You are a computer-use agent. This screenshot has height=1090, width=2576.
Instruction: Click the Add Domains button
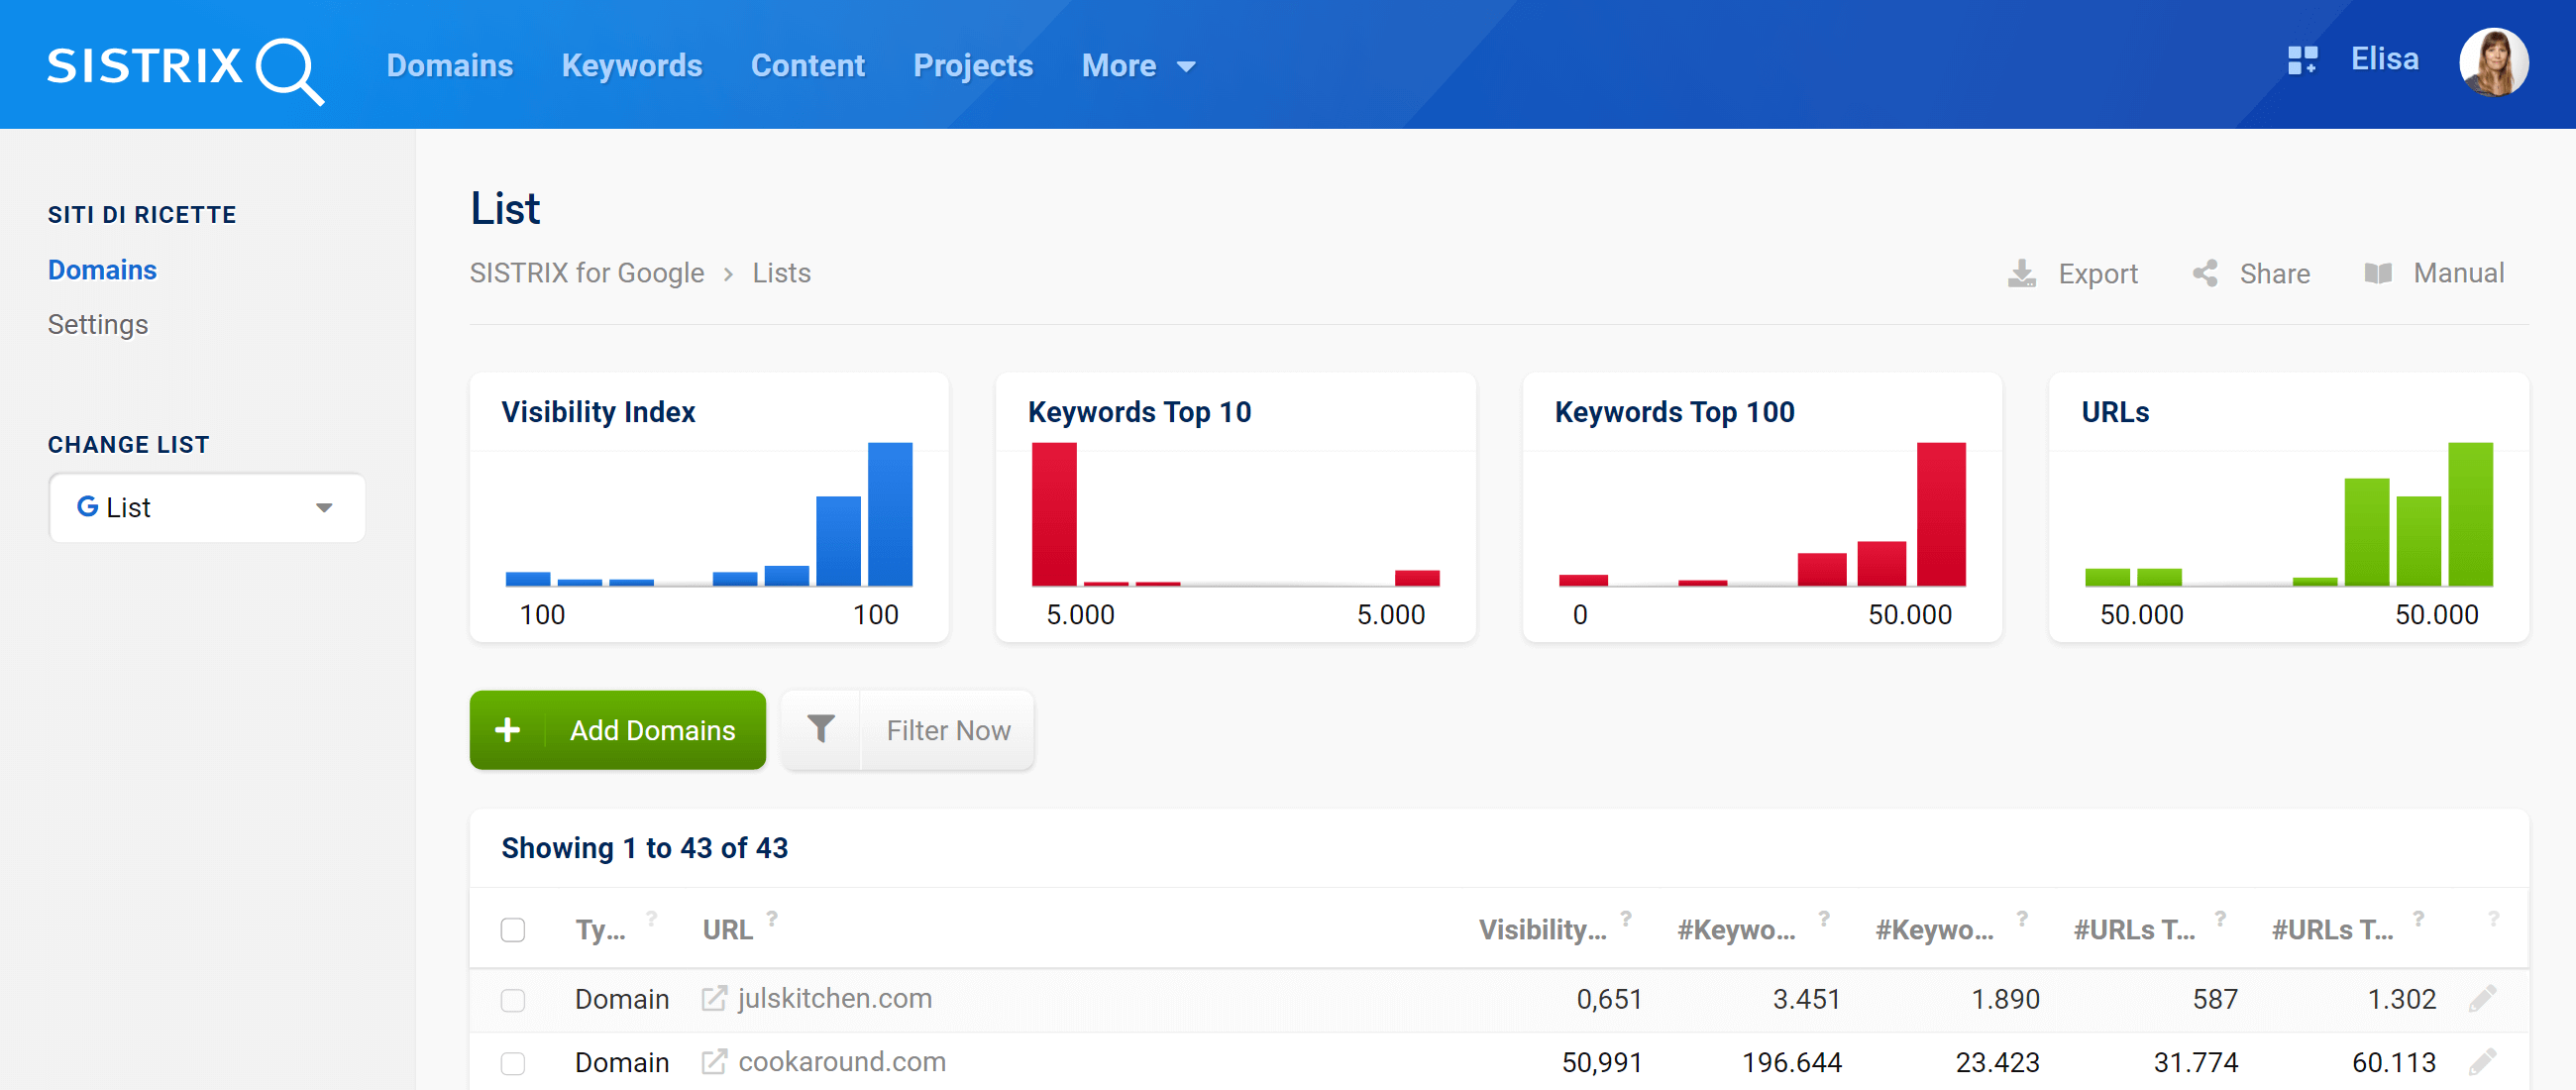617,730
